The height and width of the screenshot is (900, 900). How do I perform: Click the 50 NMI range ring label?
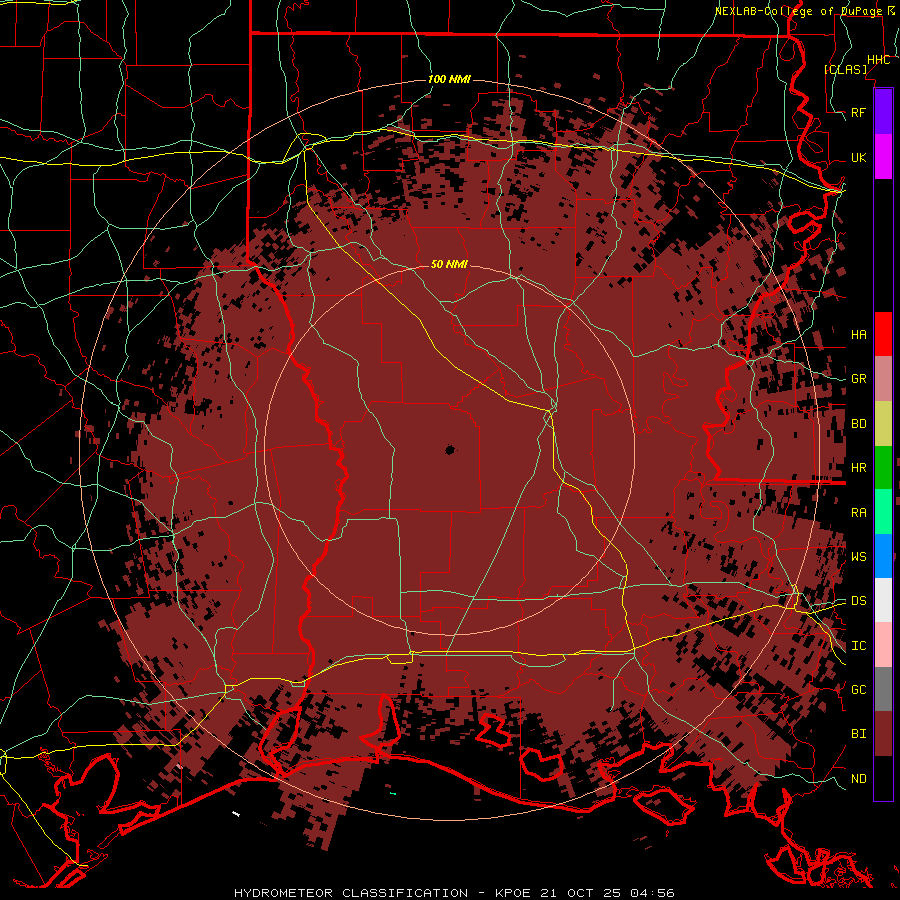pyautogui.click(x=449, y=264)
